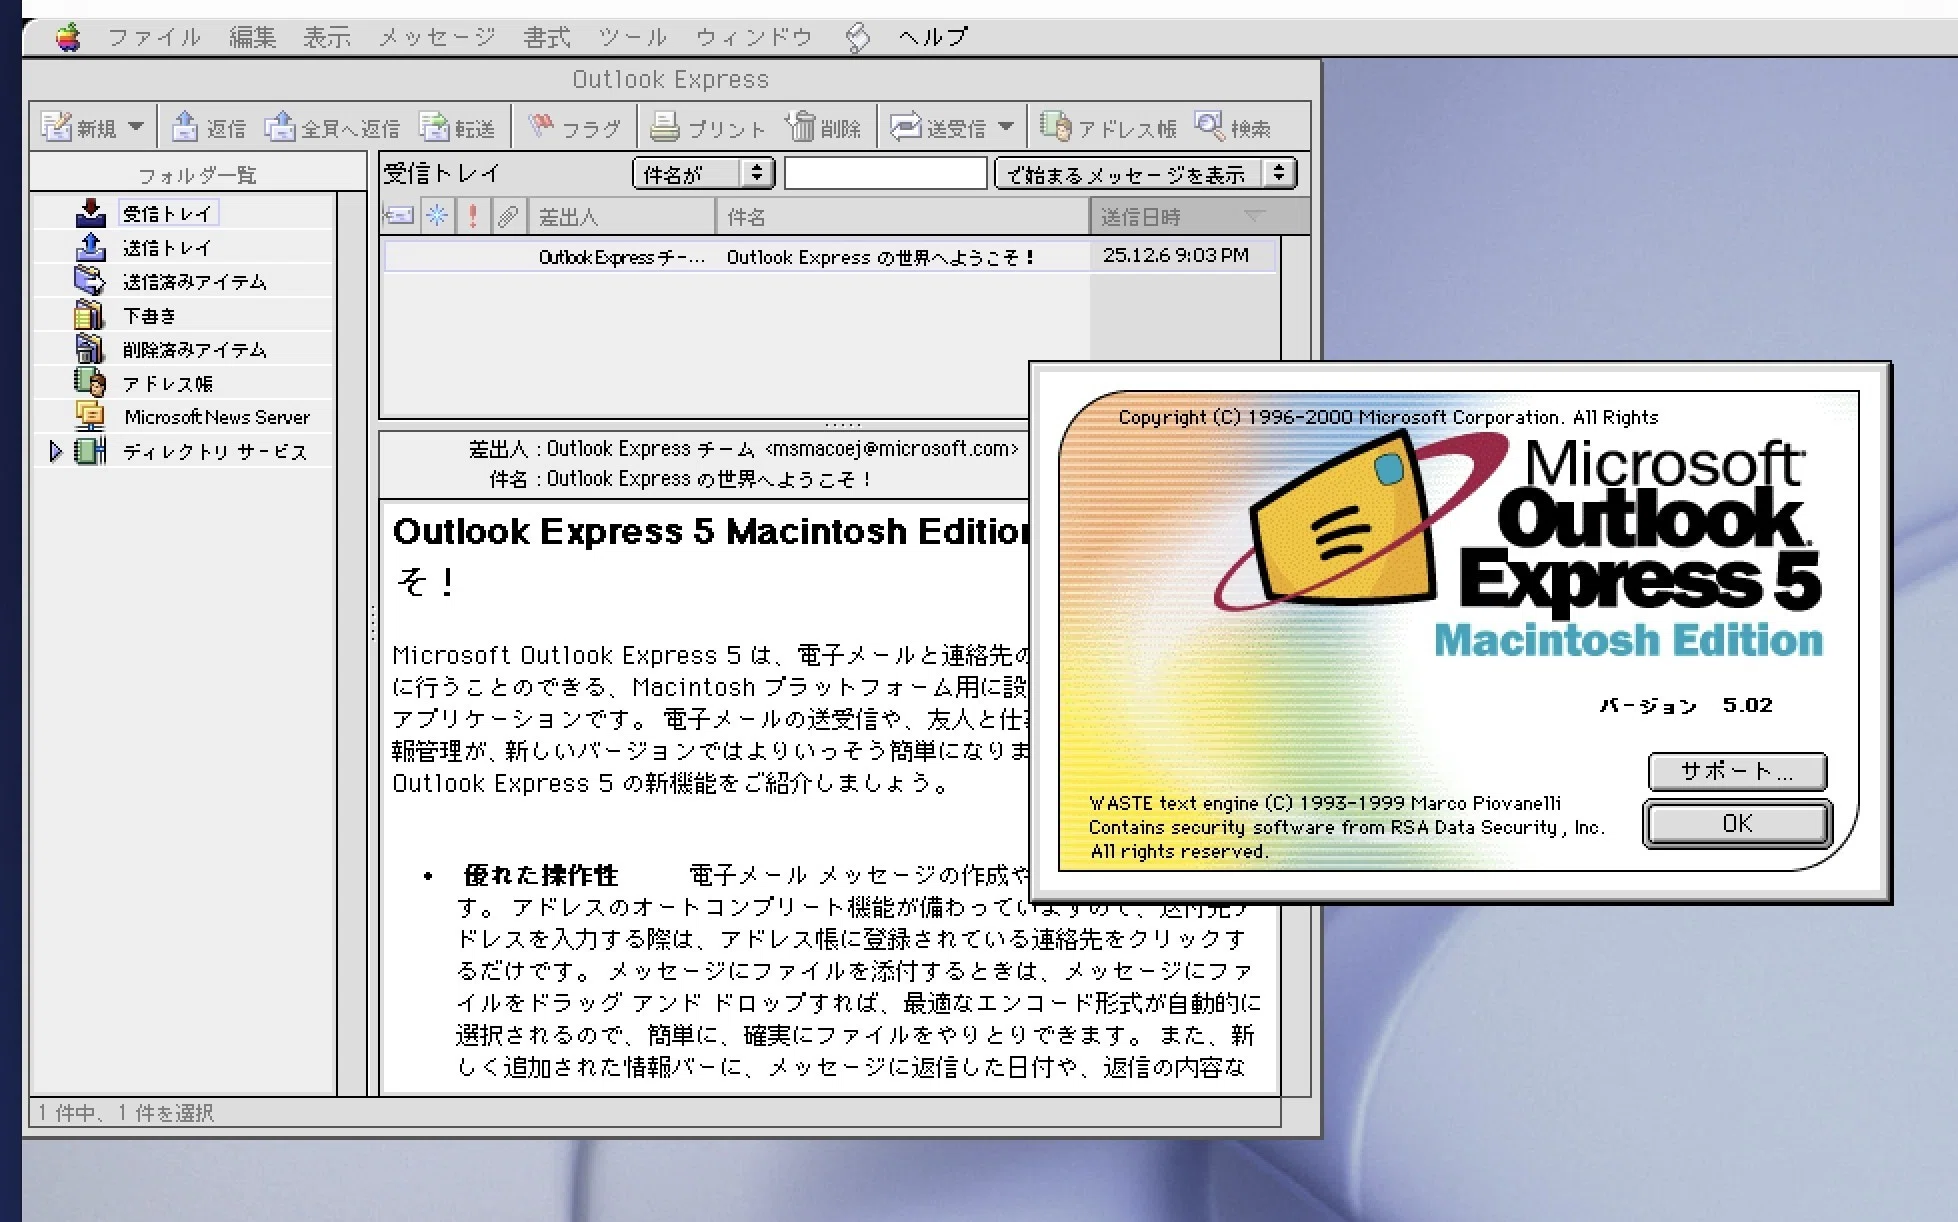The height and width of the screenshot is (1222, 1958).
Task: Open the dropdown arrow beside 送受信
Action: 1006,127
